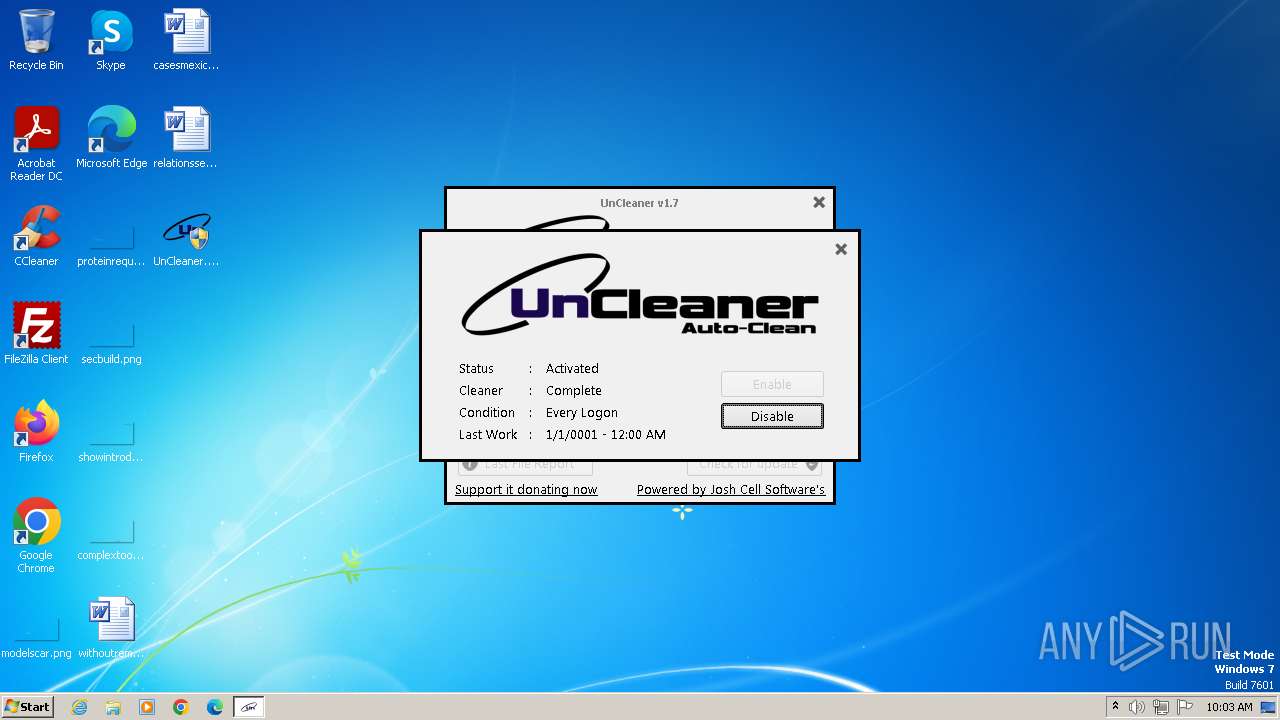The width and height of the screenshot is (1280, 720).
Task: Click the UnCleaner taskbar button
Action: (x=249, y=707)
